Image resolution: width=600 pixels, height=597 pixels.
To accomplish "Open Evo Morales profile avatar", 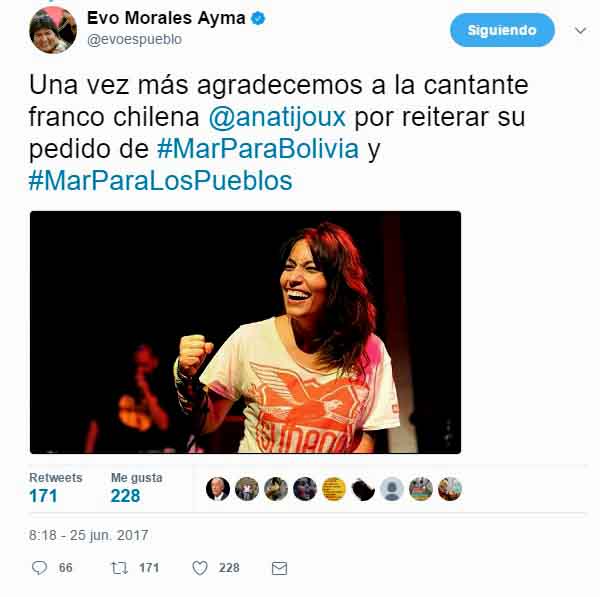I will click(x=53, y=30).
